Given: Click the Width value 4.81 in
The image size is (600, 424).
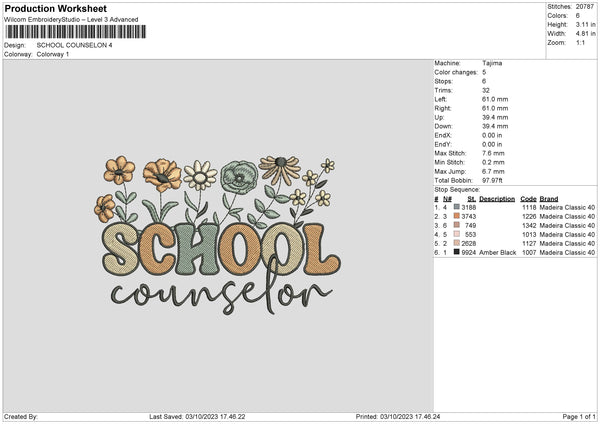Looking at the screenshot, I should [585, 34].
